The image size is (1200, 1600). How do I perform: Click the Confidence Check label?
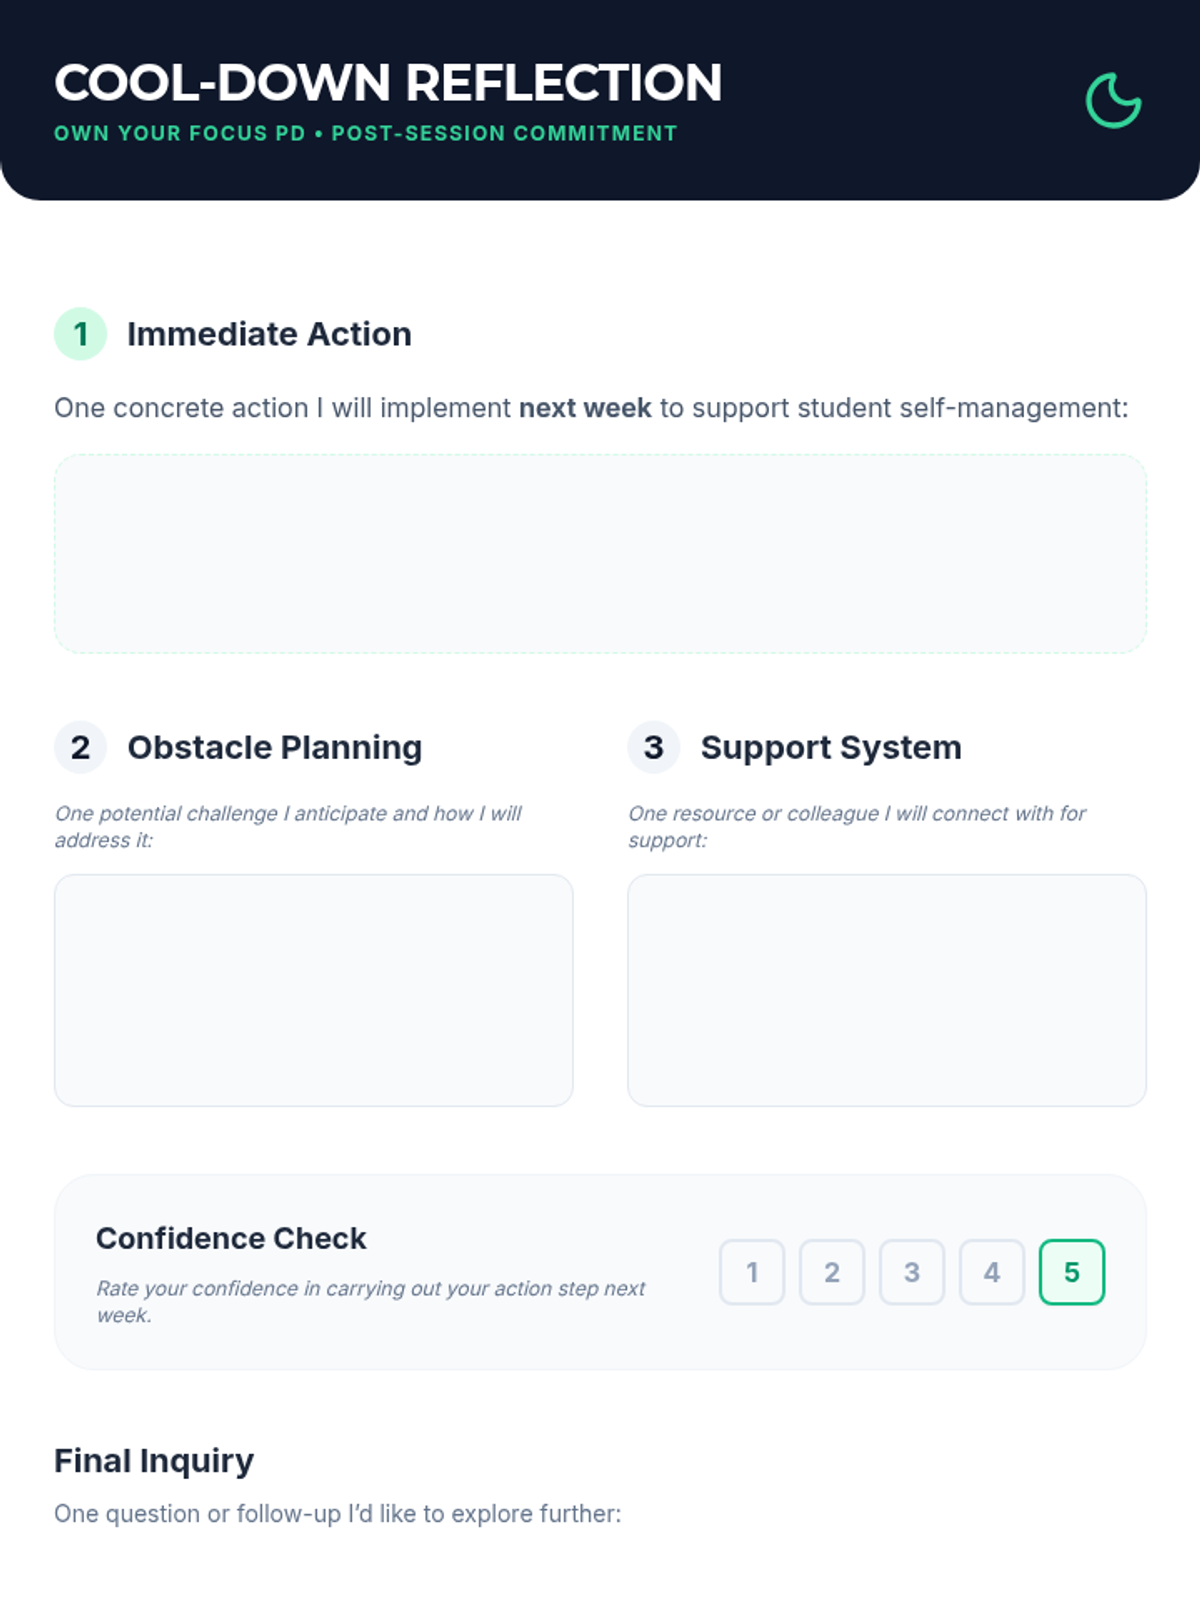point(231,1238)
